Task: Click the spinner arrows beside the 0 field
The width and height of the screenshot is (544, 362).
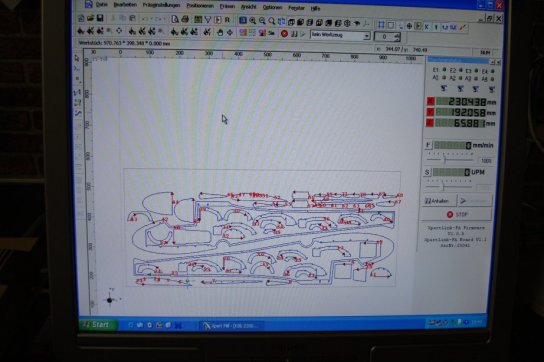Action: tap(397, 37)
